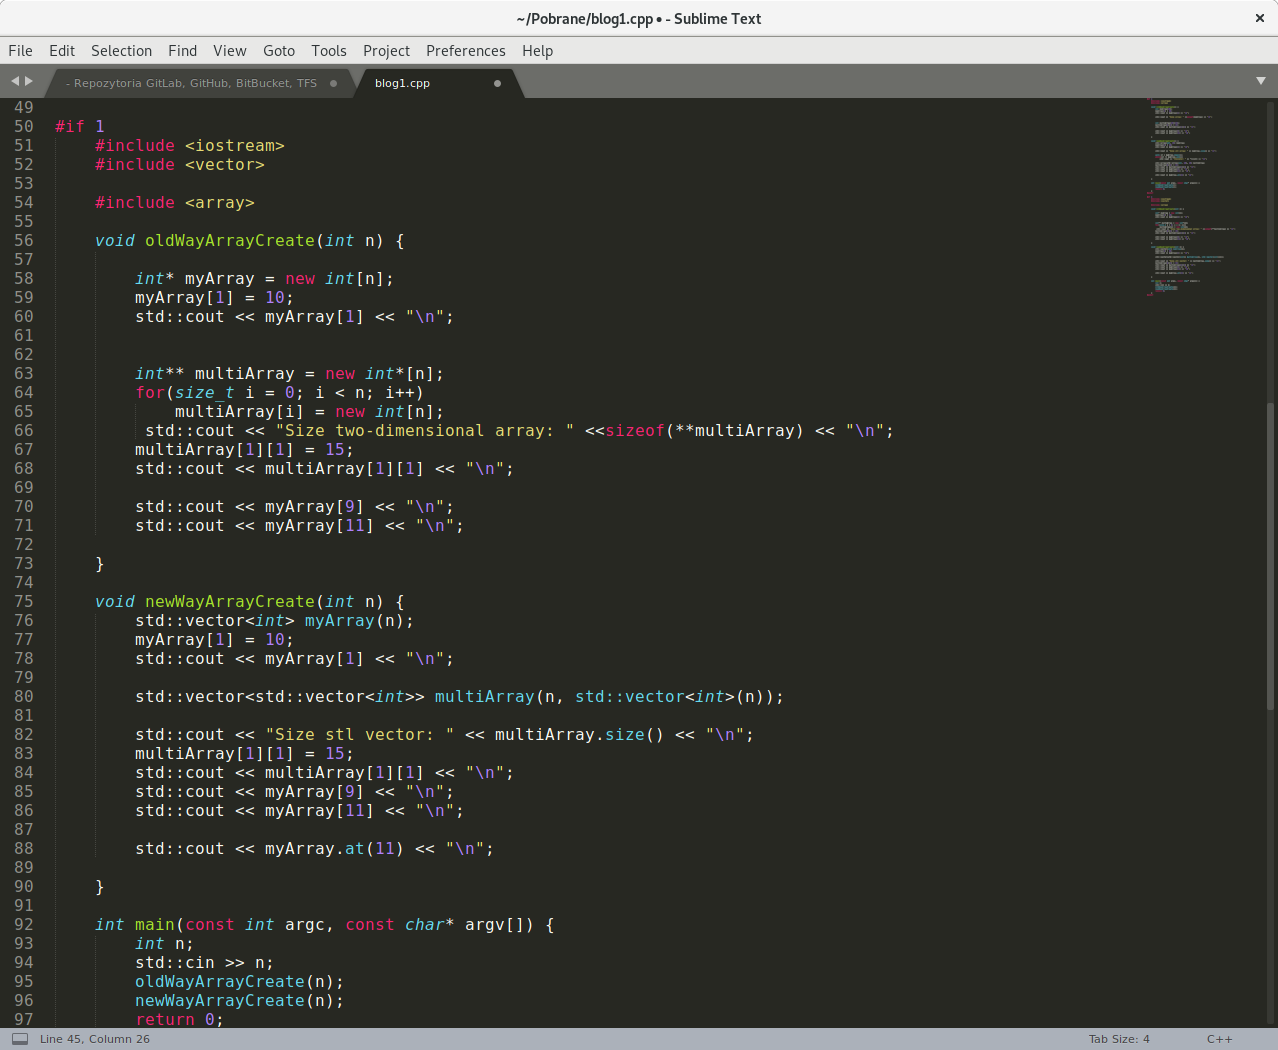Screen dimensions: 1278x1050
Task: Open the File menu
Action: coord(20,51)
